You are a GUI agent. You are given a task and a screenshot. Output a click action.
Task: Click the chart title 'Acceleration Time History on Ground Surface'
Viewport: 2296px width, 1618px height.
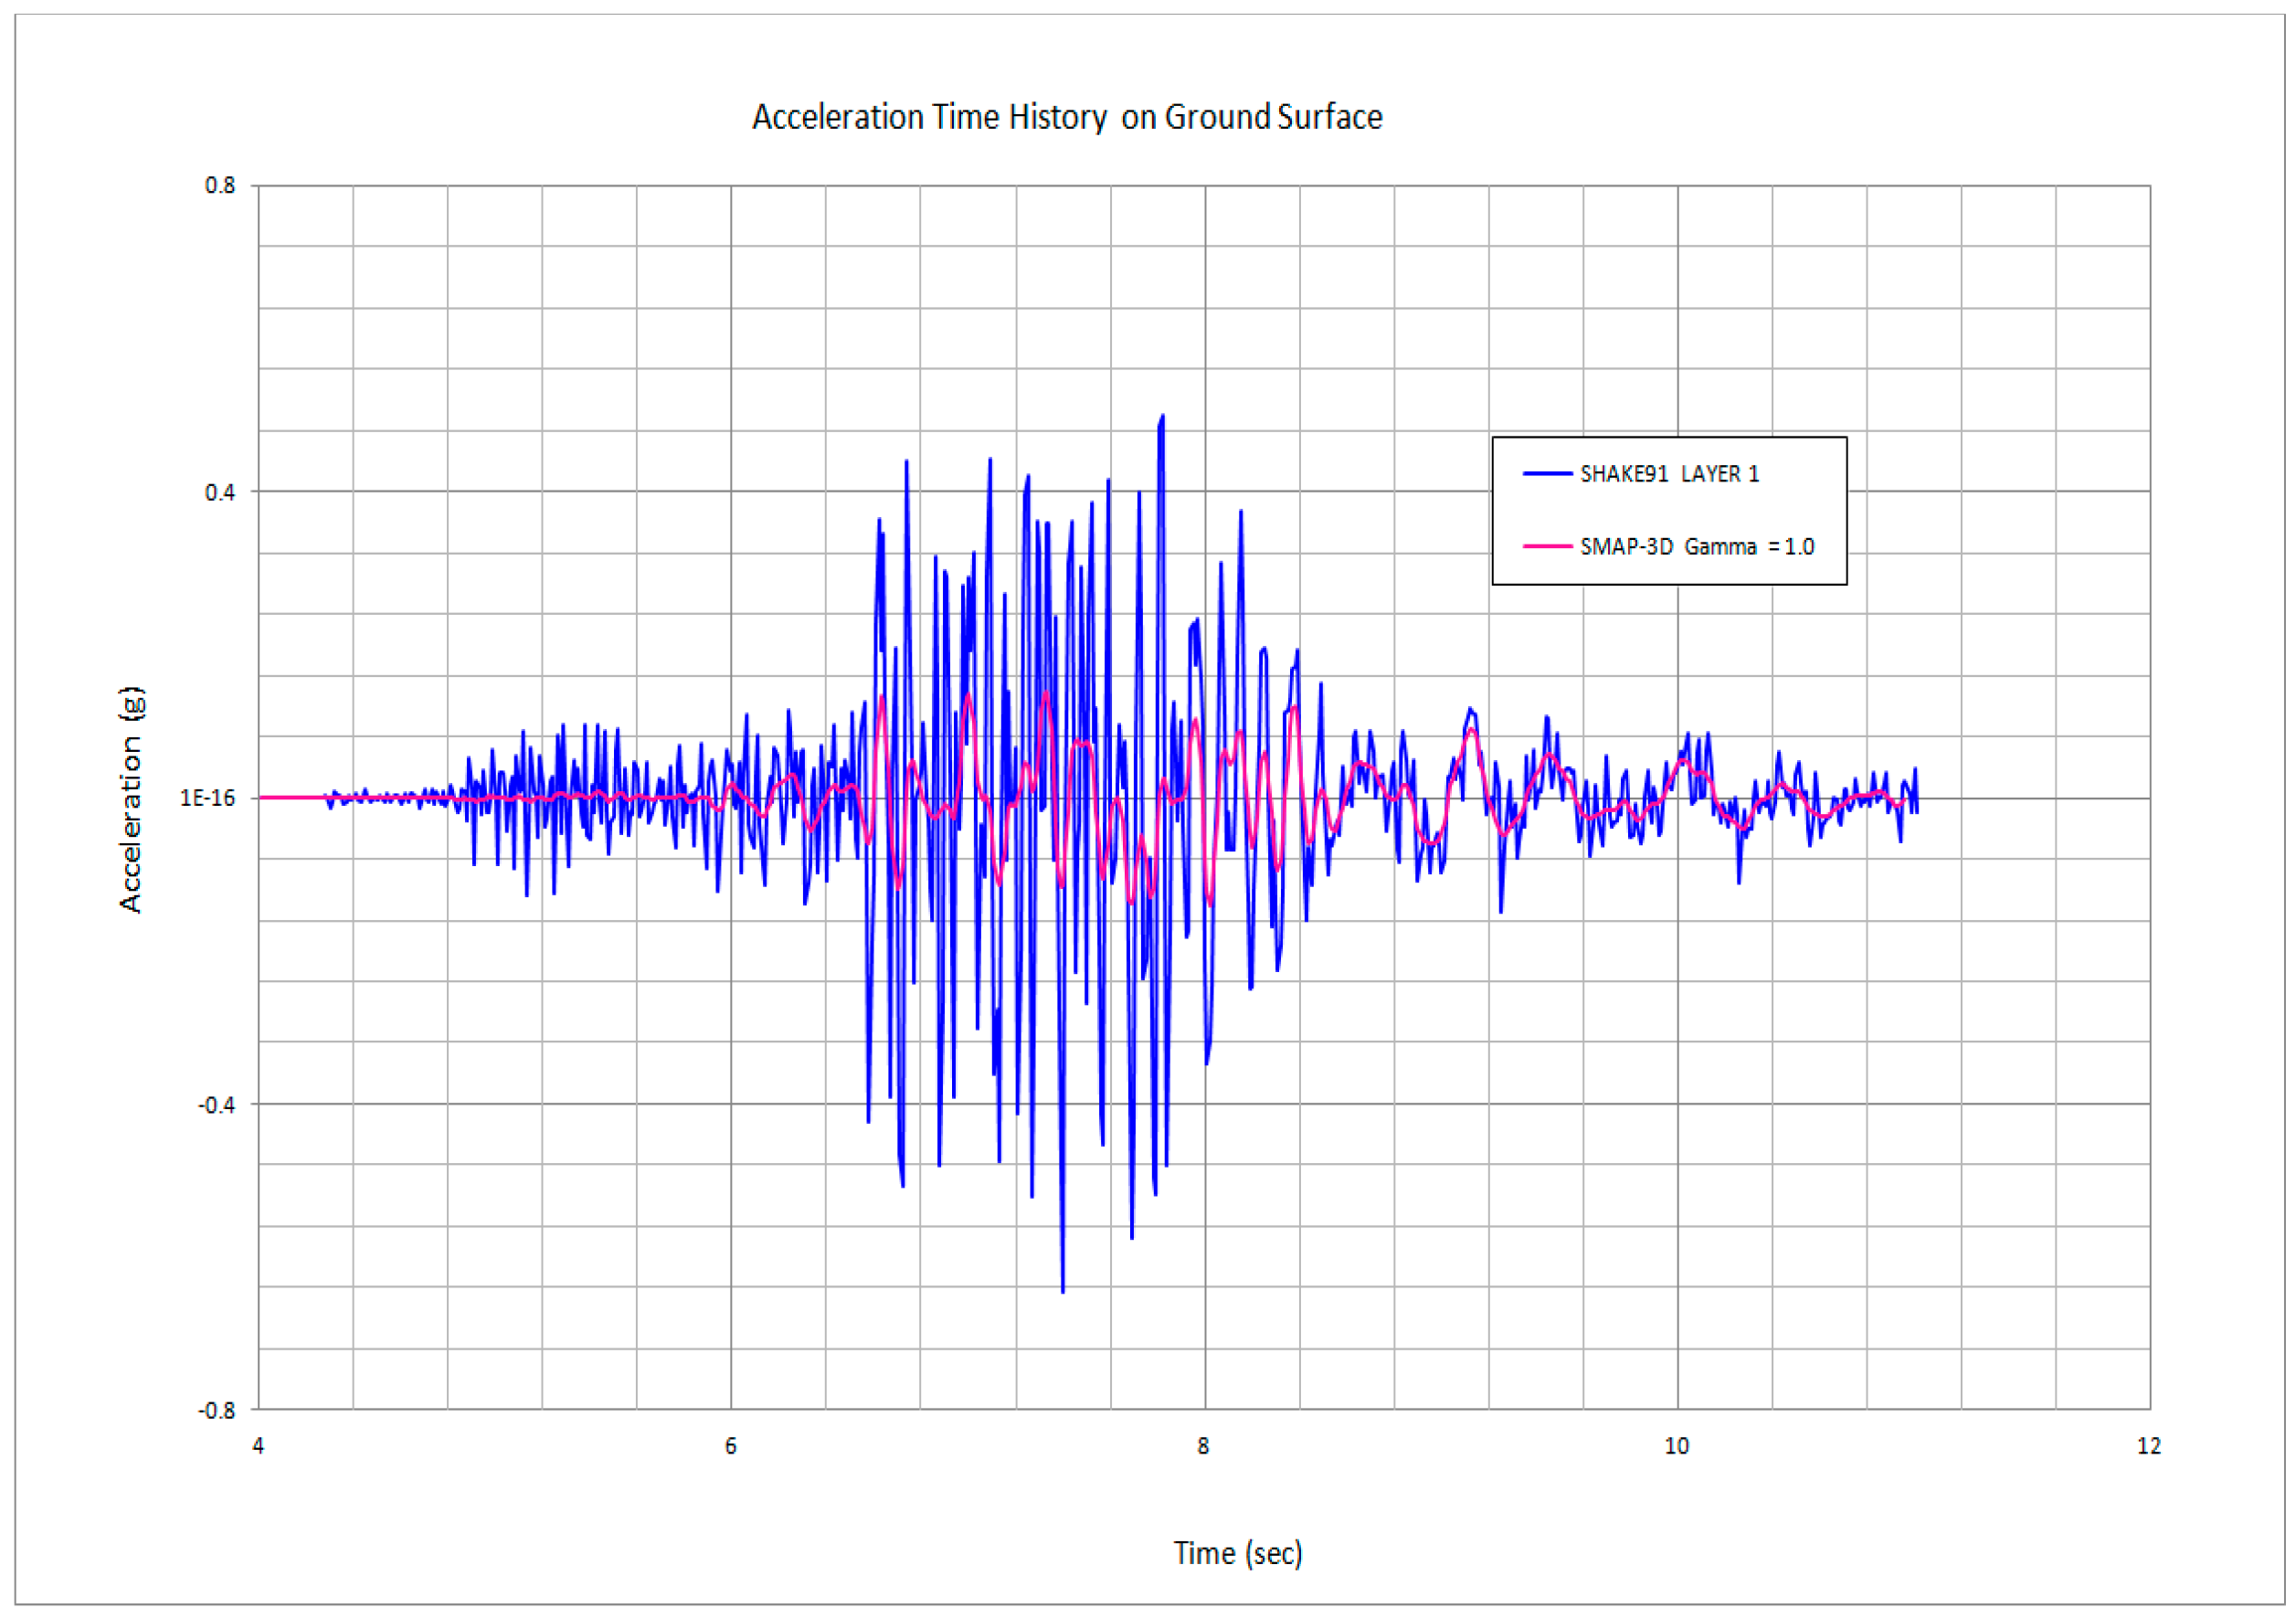point(1067,117)
